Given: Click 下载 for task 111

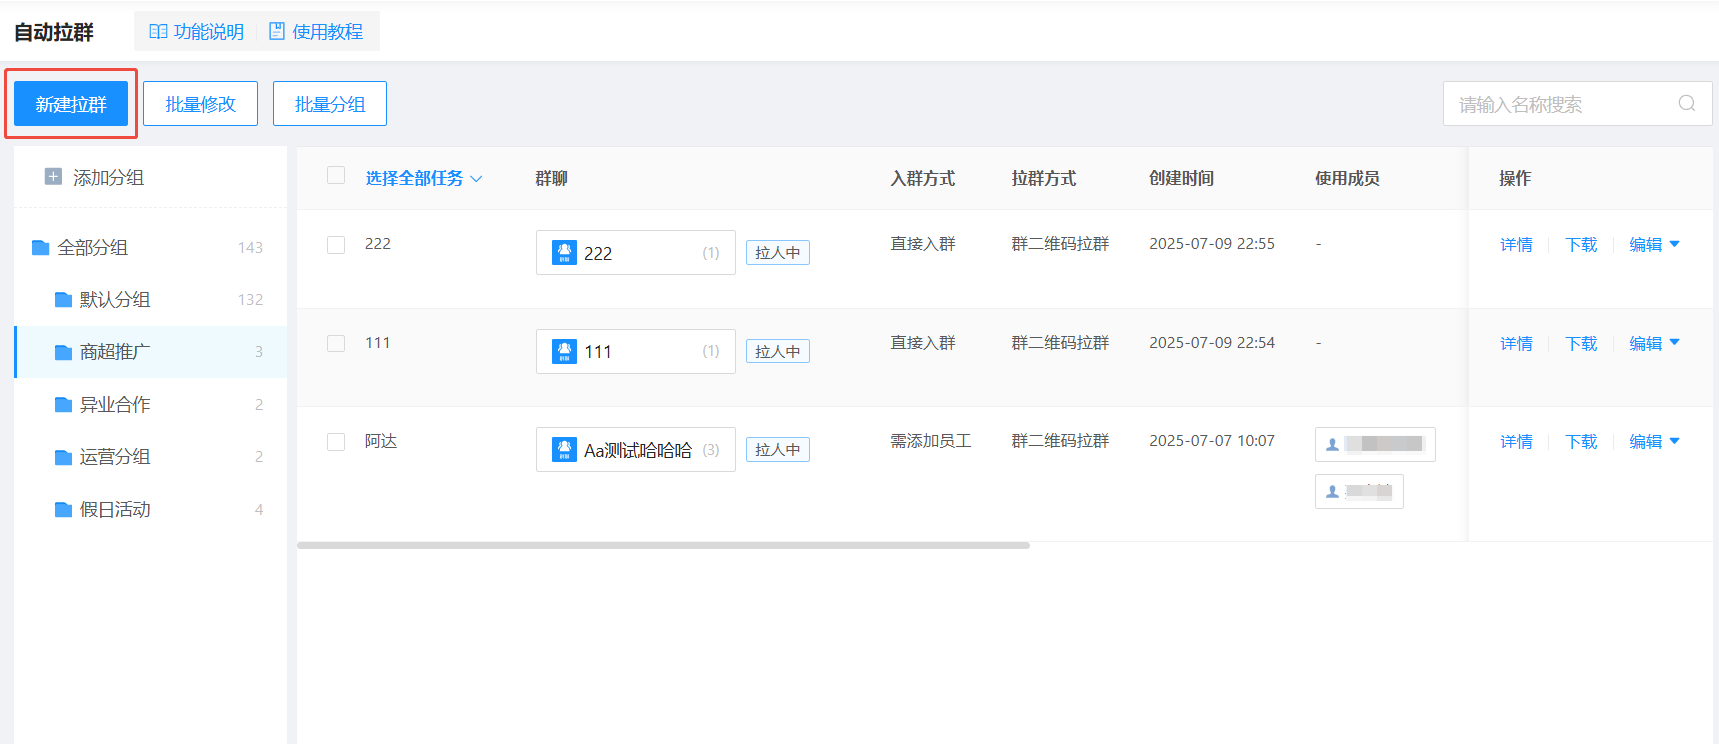Looking at the screenshot, I should pos(1581,343).
